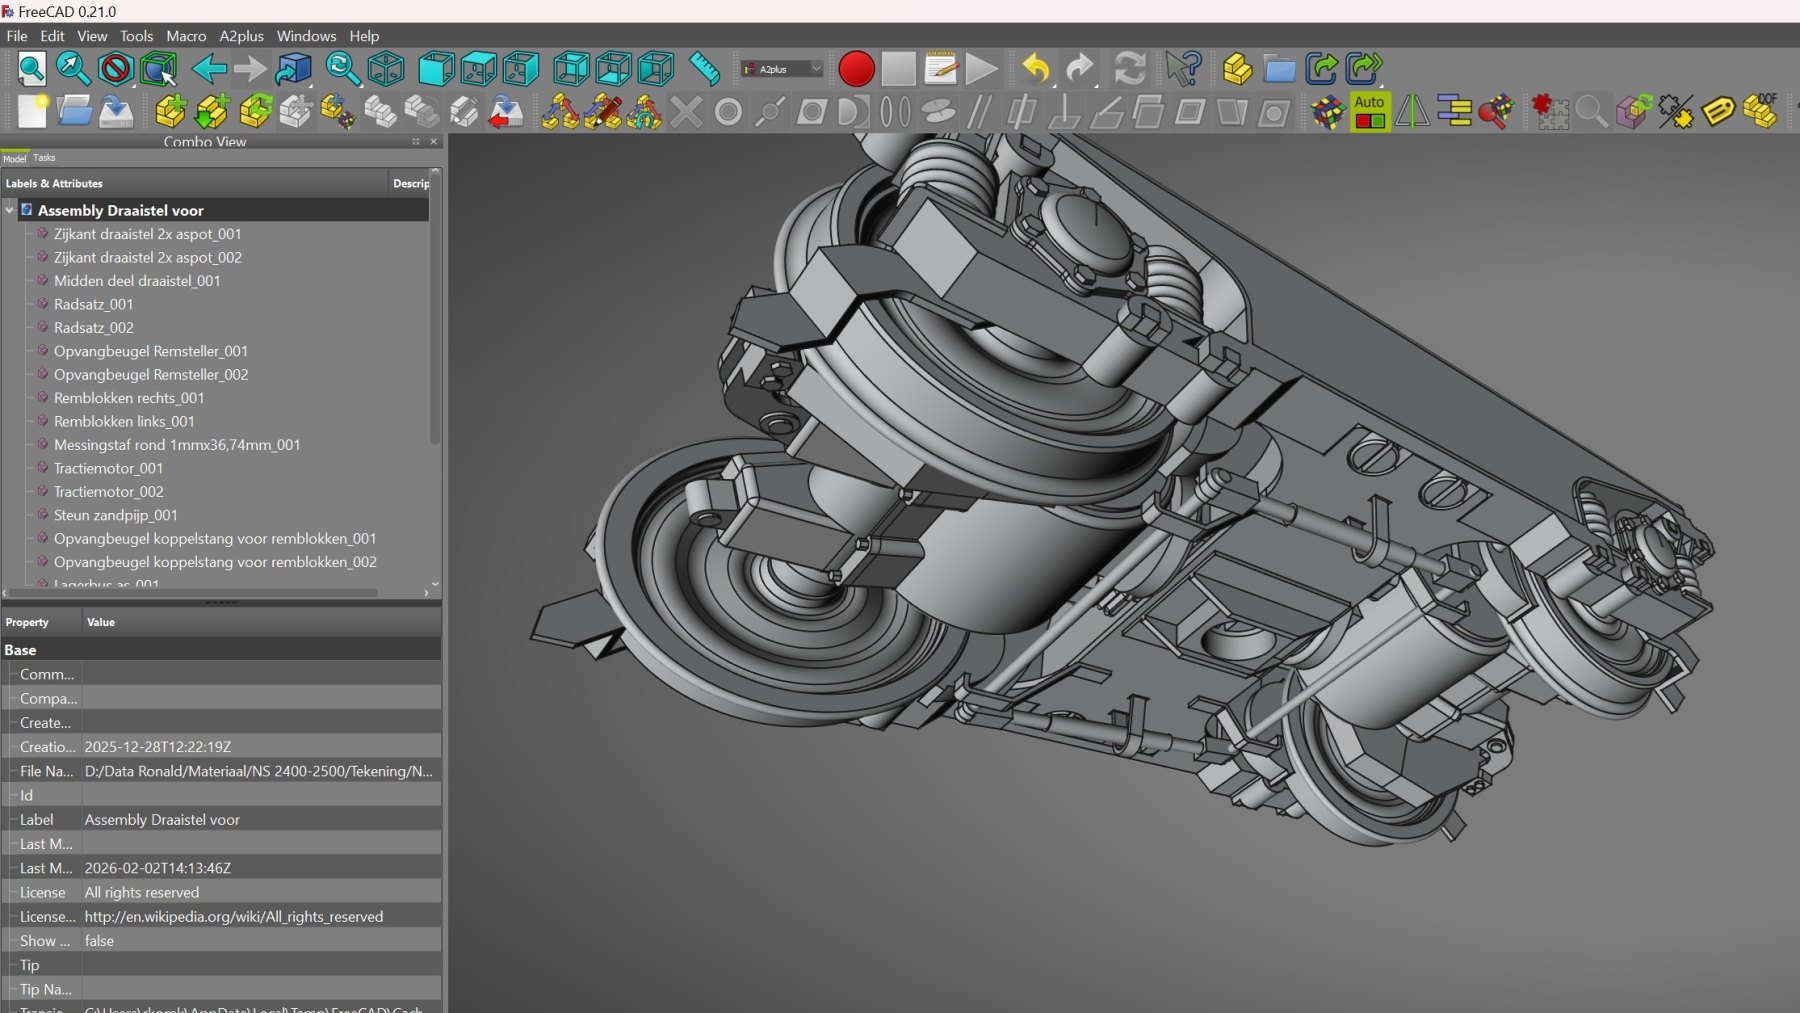
Task: Switch to the Tasks tab
Action: tap(44, 158)
